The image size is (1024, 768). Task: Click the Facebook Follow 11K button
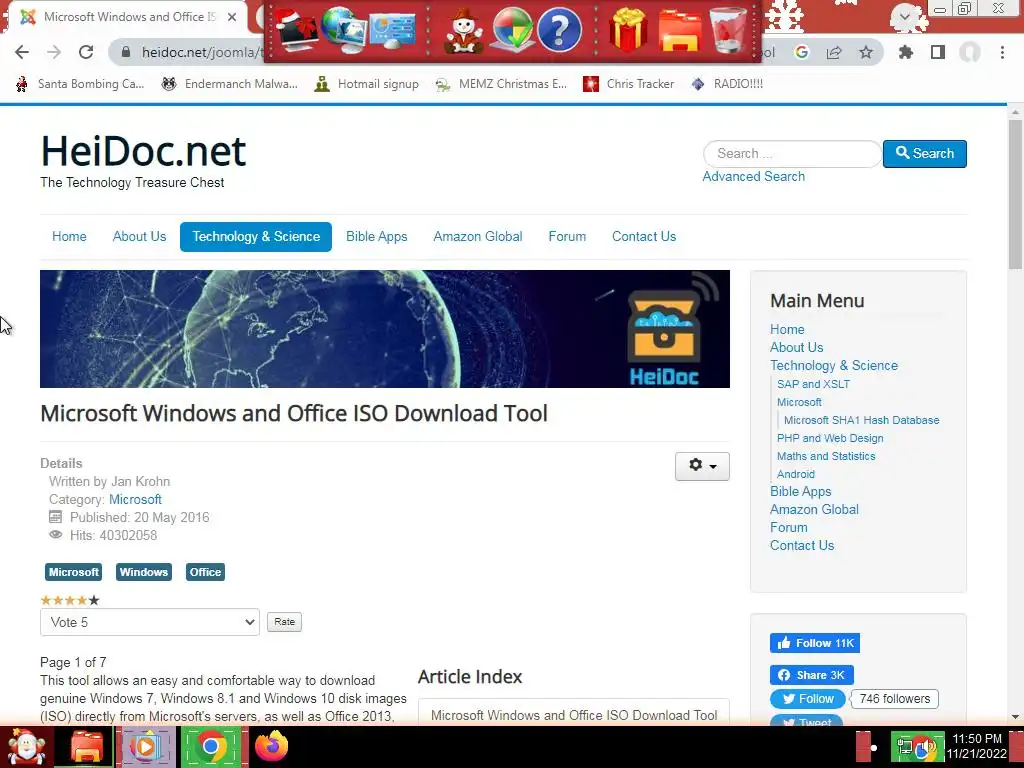[814, 643]
